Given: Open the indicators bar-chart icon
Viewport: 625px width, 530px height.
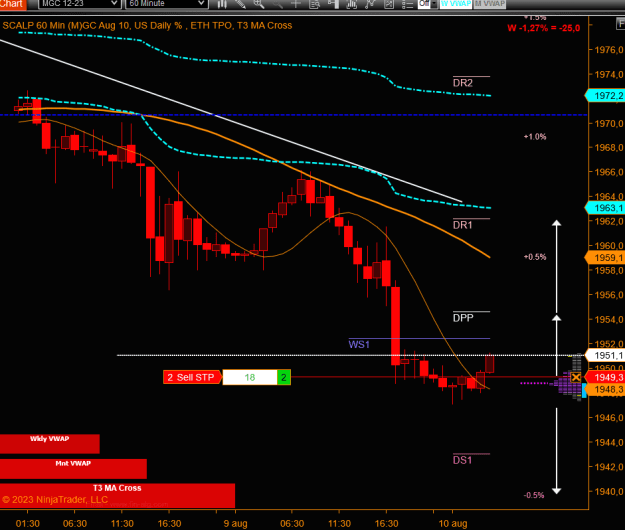Looking at the screenshot, I should (352, 4).
